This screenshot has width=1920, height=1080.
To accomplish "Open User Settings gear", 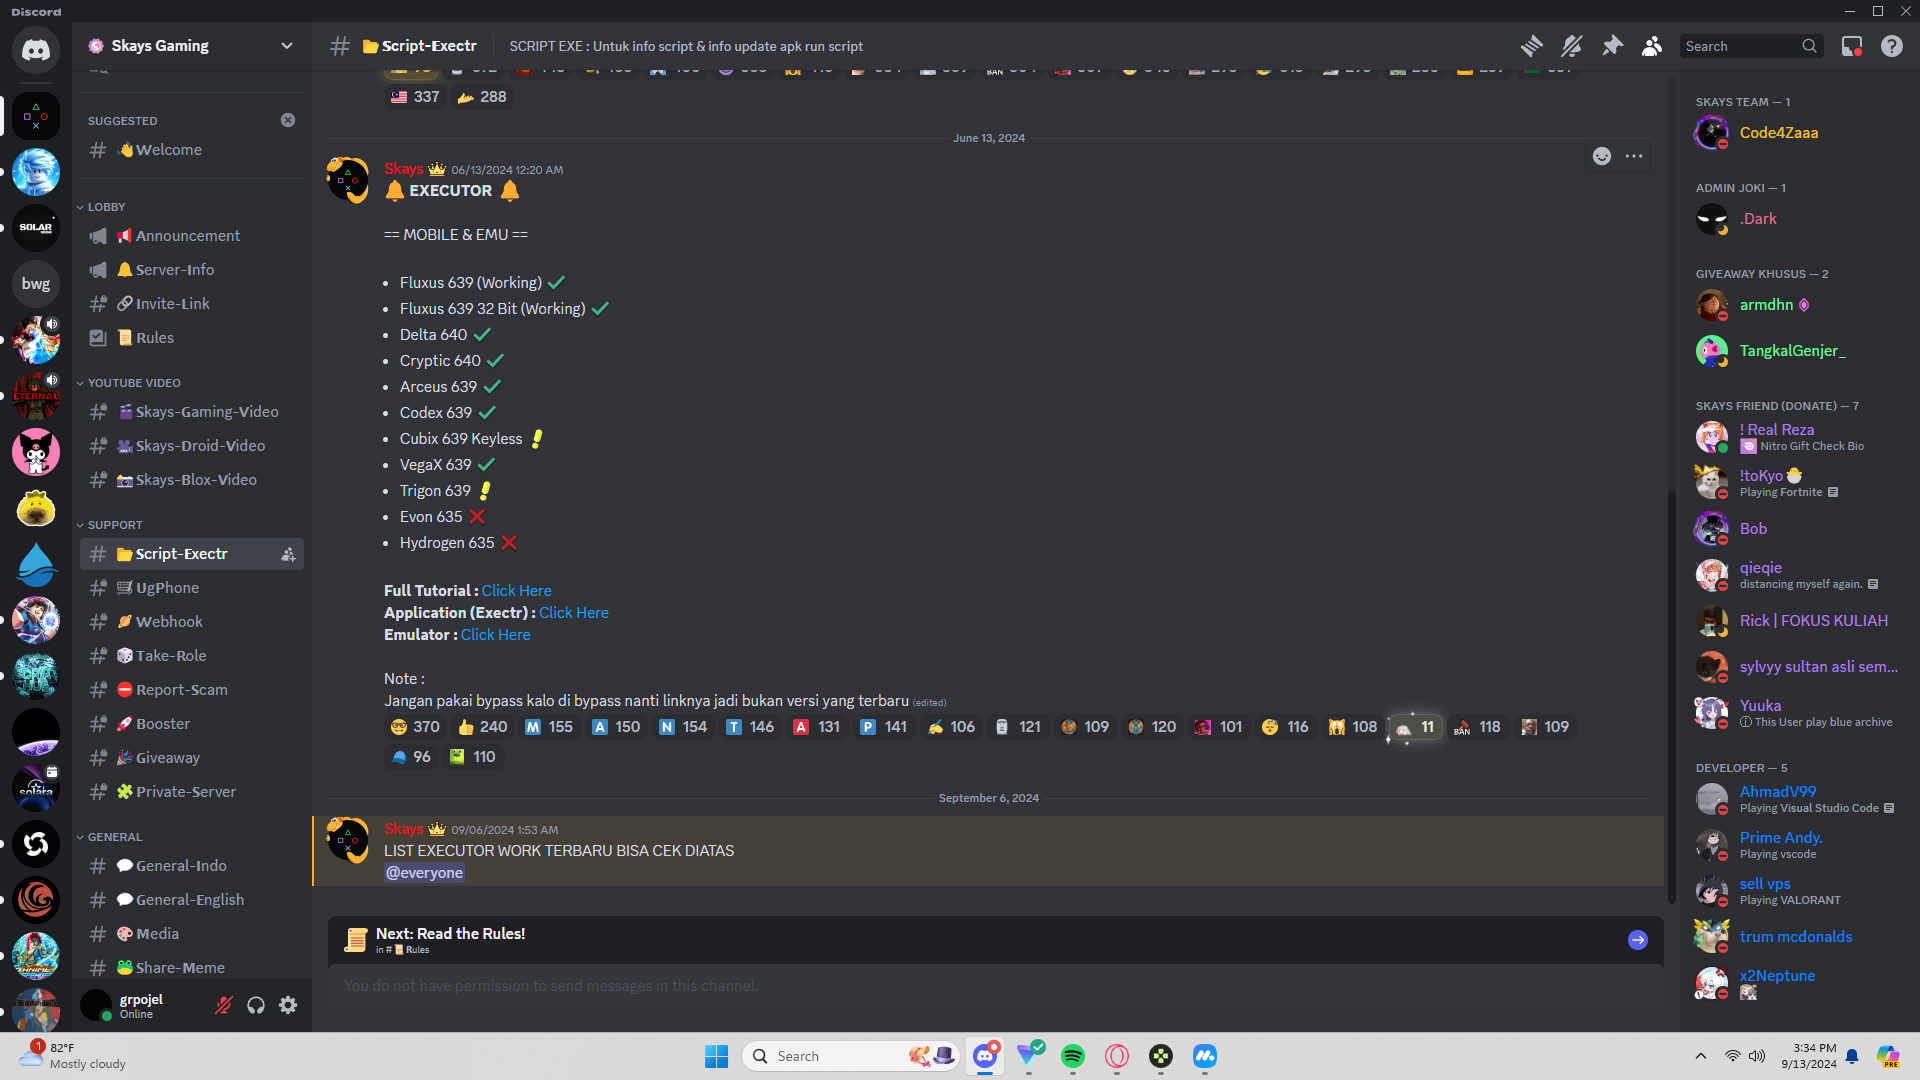I will coord(288,1005).
